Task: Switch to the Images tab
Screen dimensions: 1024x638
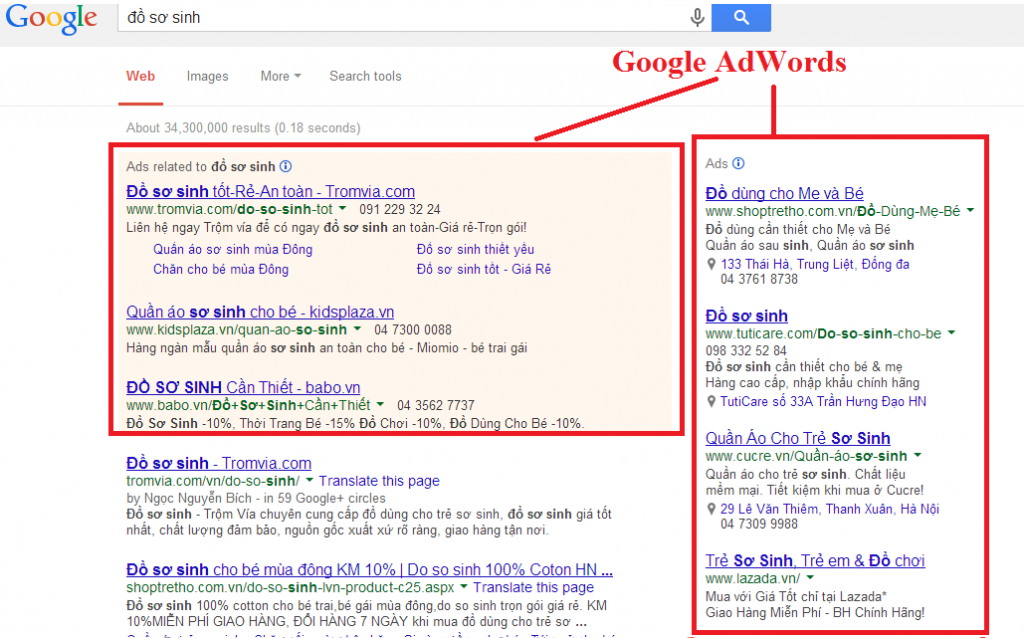Action: tap(207, 76)
